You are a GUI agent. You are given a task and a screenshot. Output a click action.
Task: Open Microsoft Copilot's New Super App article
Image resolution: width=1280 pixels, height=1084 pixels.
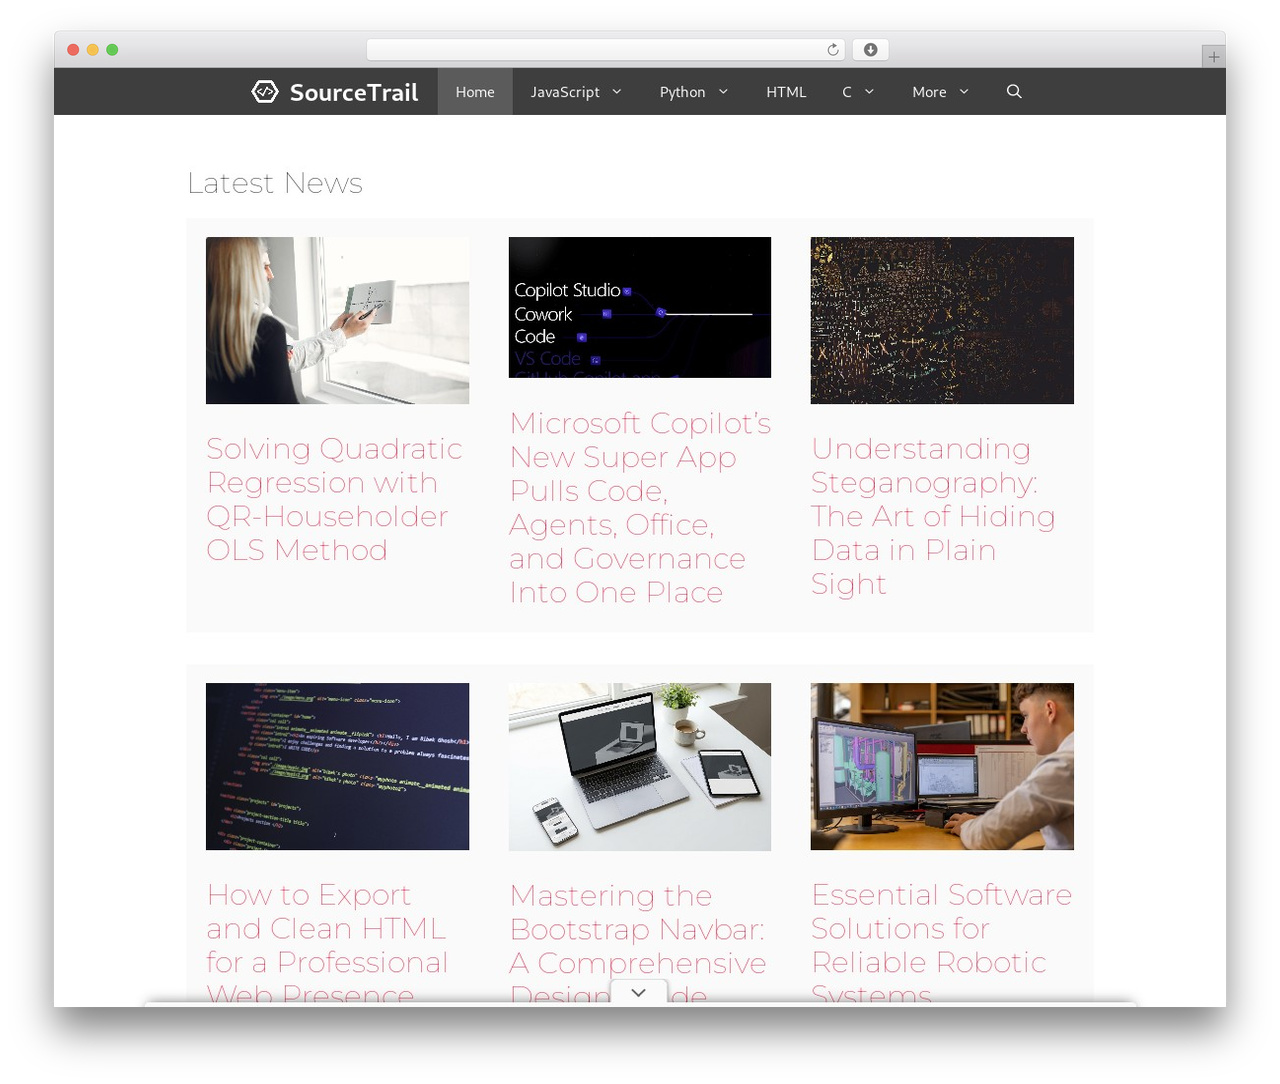click(x=640, y=507)
